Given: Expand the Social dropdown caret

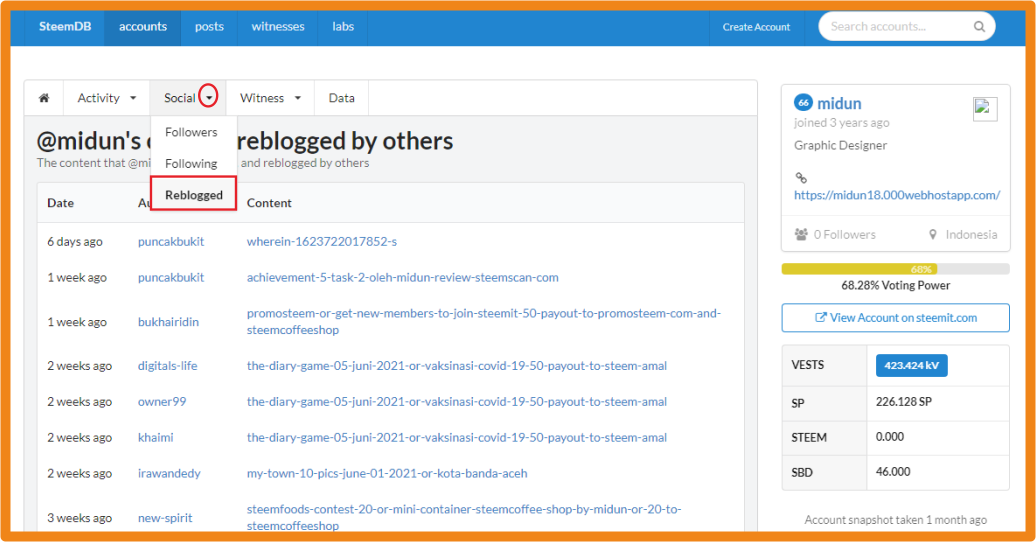Looking at the screenshot, I should click(209, 98).
